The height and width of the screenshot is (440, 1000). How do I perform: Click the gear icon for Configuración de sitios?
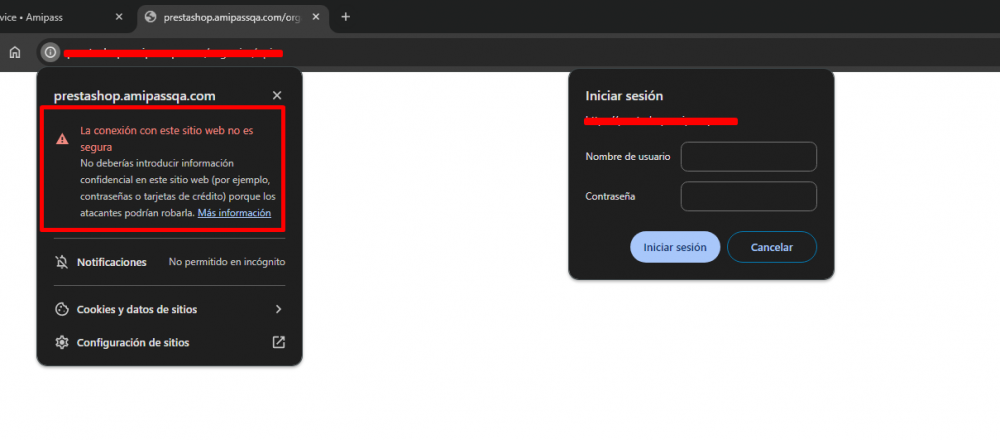62,342
